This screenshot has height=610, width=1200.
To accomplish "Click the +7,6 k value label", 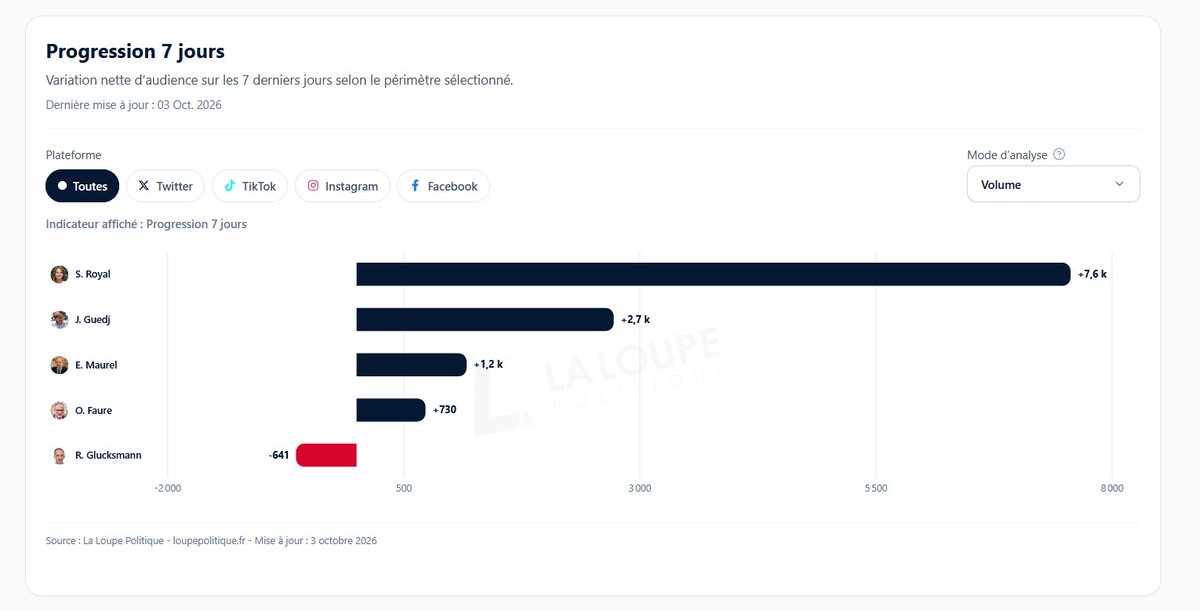I will pos(1092,274).
